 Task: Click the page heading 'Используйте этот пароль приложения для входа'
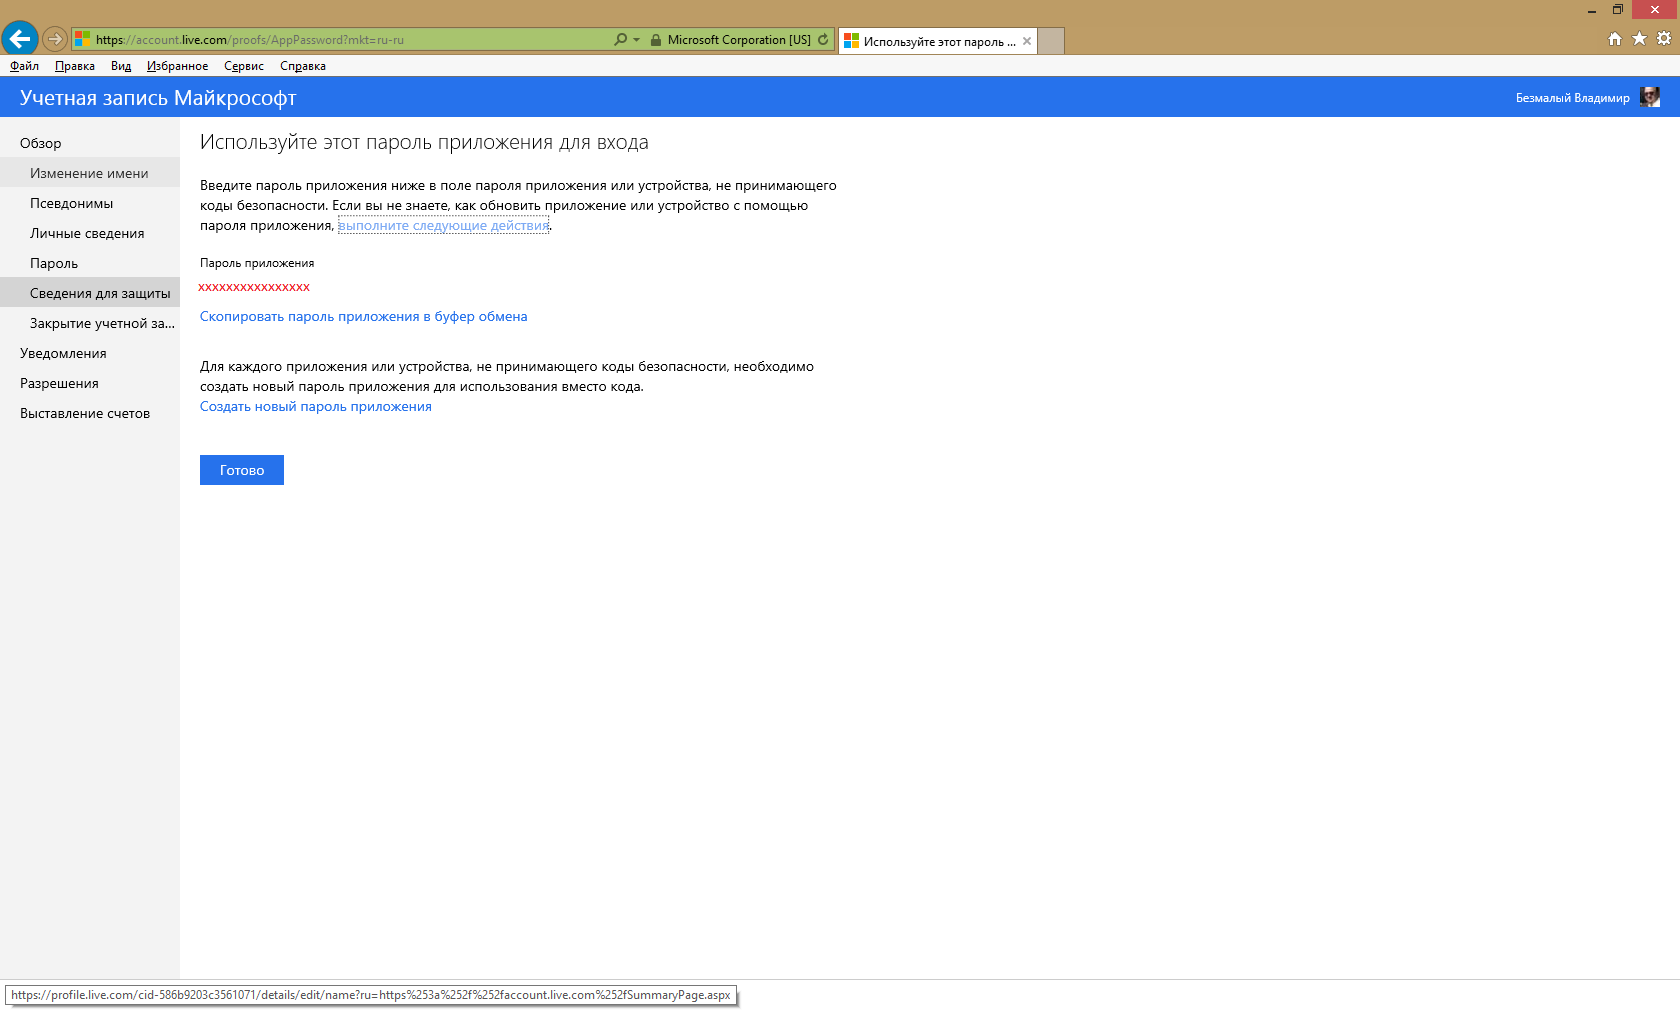coord(424,142)
